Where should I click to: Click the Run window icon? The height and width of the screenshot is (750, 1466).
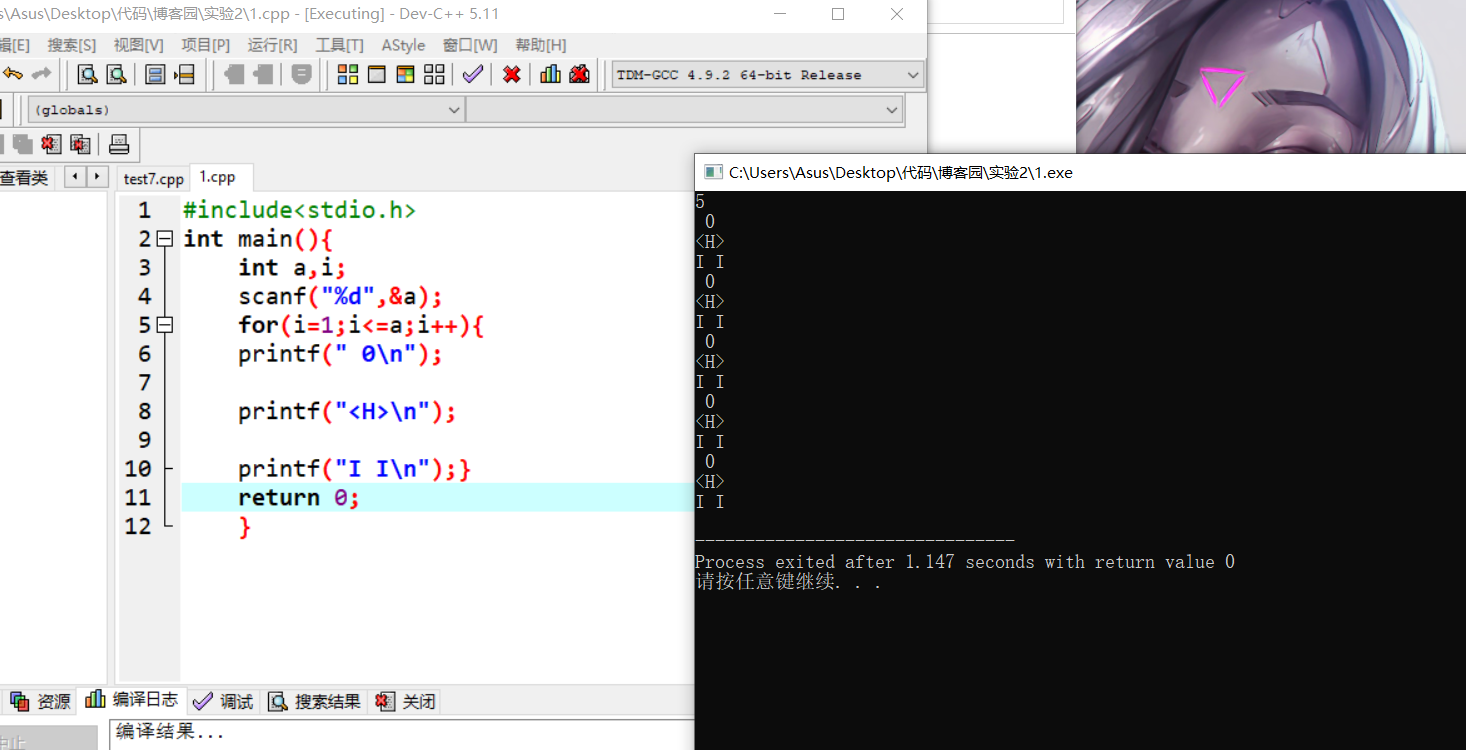coord(377,74)
